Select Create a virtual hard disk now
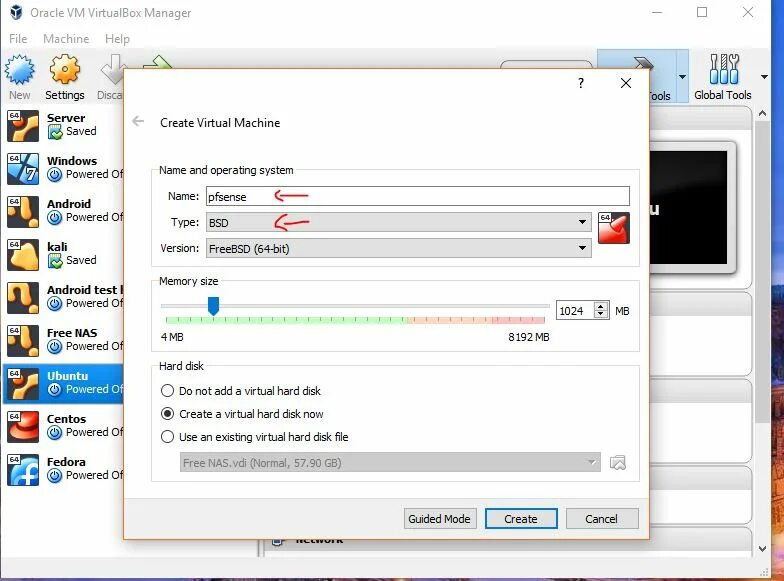 click(x=168, y=414)
